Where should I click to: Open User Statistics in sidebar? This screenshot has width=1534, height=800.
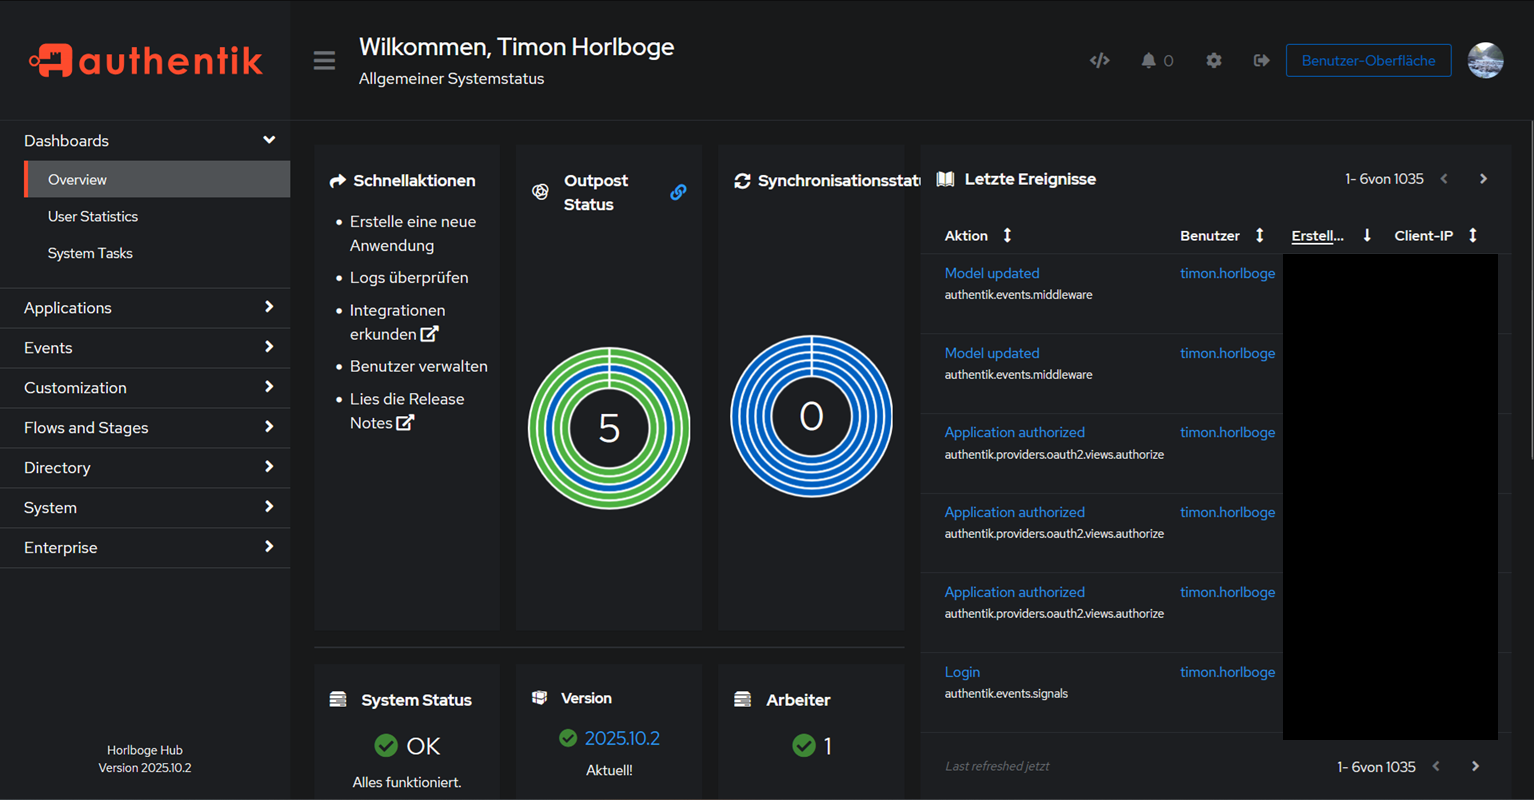93,217
